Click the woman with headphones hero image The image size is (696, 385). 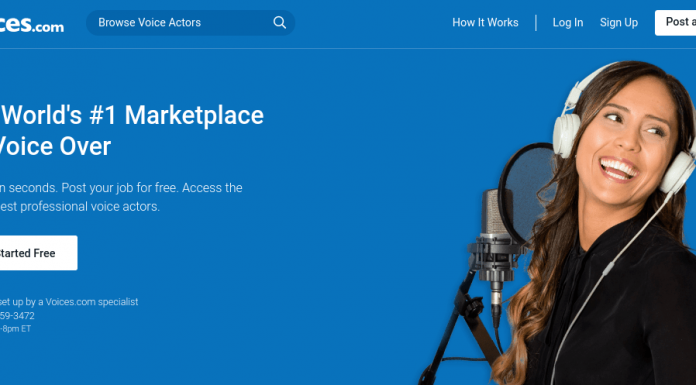[x=559, y=223]
